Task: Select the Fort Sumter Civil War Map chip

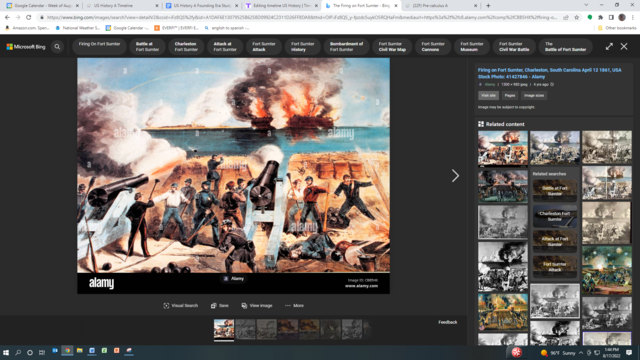Action: (x=392, y=47)
